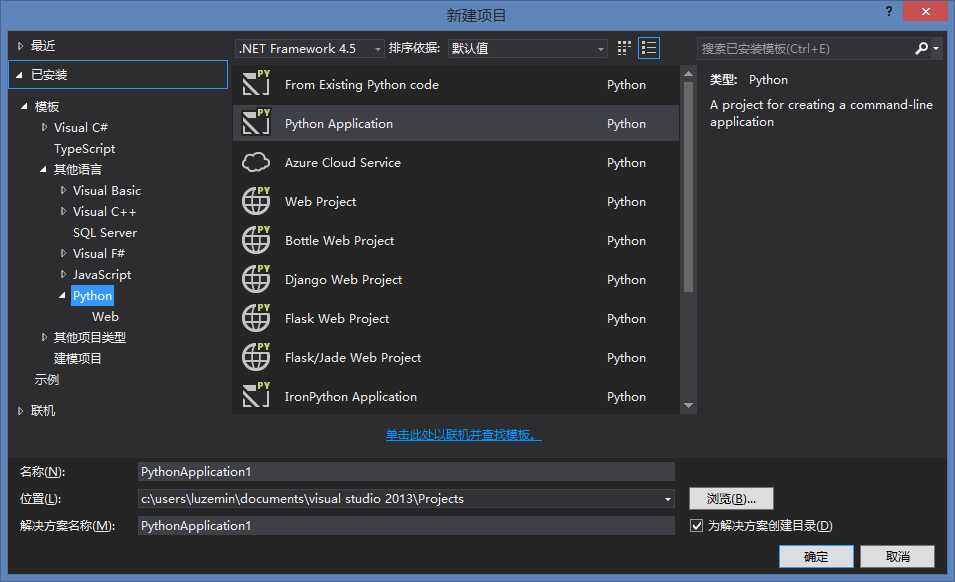Select the JavaScript tree item
This screenshot has width=955, height=582.
click(x=102, y=275)
